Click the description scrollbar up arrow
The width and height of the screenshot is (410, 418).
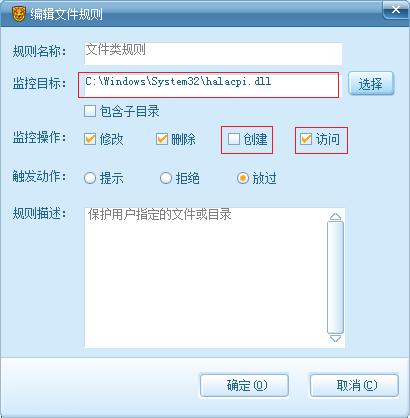(335, 217)
